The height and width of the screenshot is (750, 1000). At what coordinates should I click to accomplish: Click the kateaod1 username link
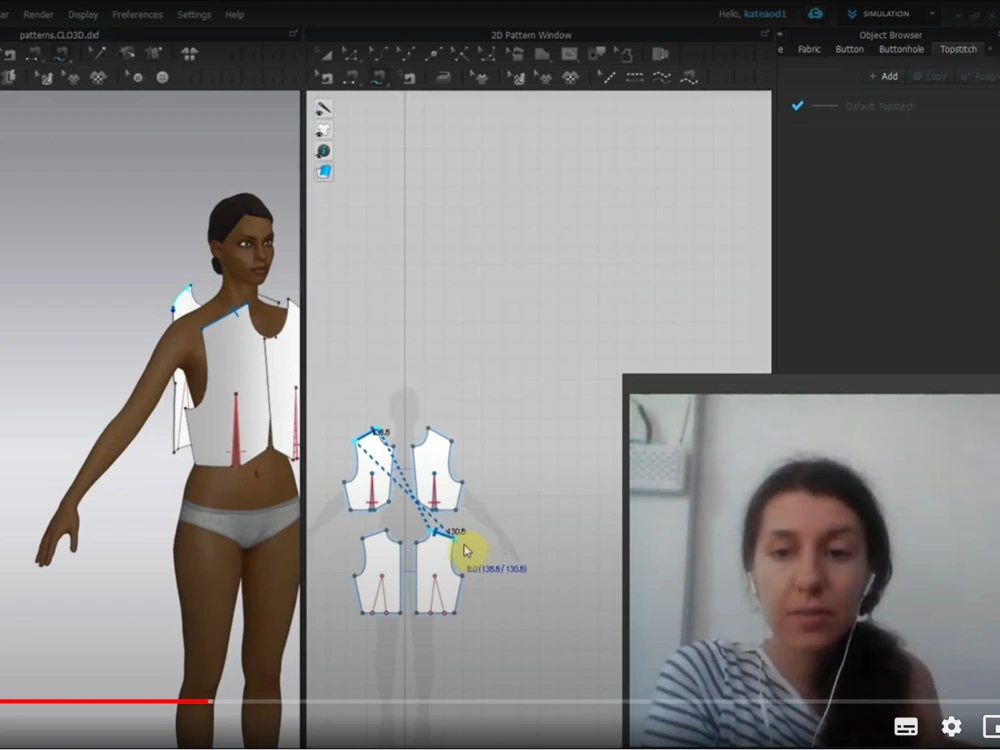coord(765,14)
